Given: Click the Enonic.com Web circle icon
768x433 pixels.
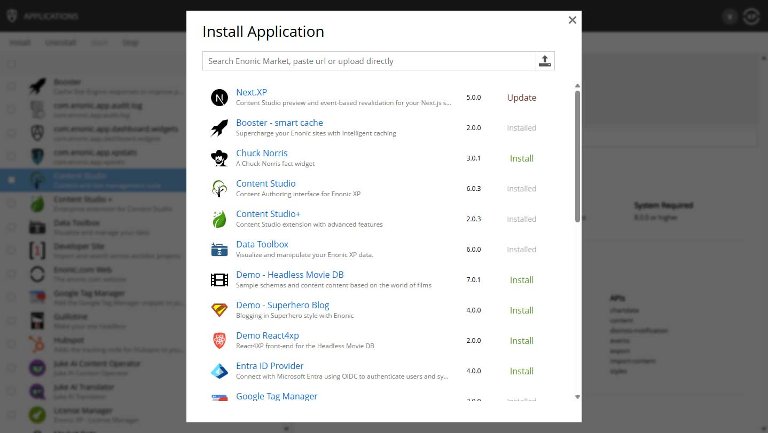Looking at the screenshot, I should [37, 274].
